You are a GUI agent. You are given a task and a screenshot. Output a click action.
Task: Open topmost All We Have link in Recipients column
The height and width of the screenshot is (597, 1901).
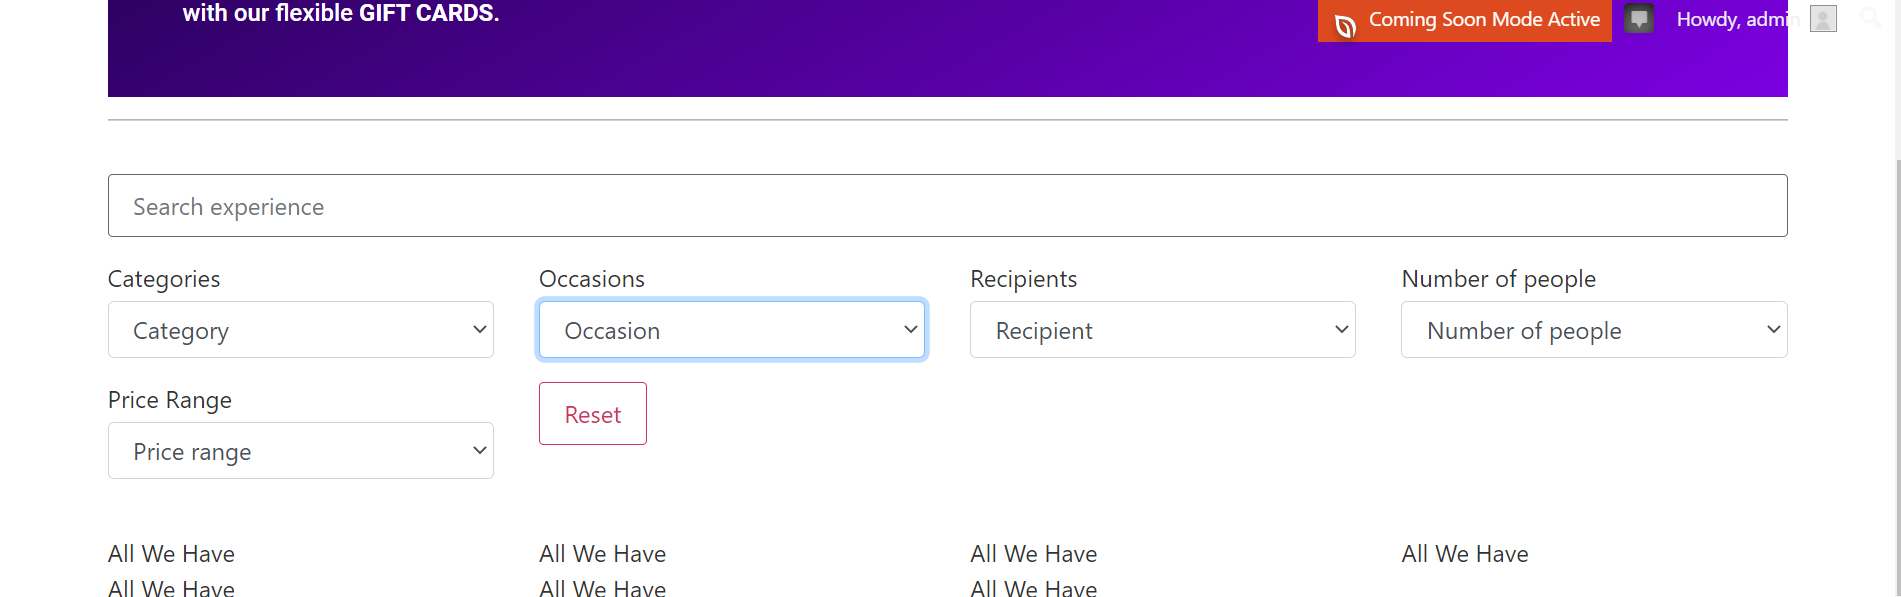tap(1033, 554)
